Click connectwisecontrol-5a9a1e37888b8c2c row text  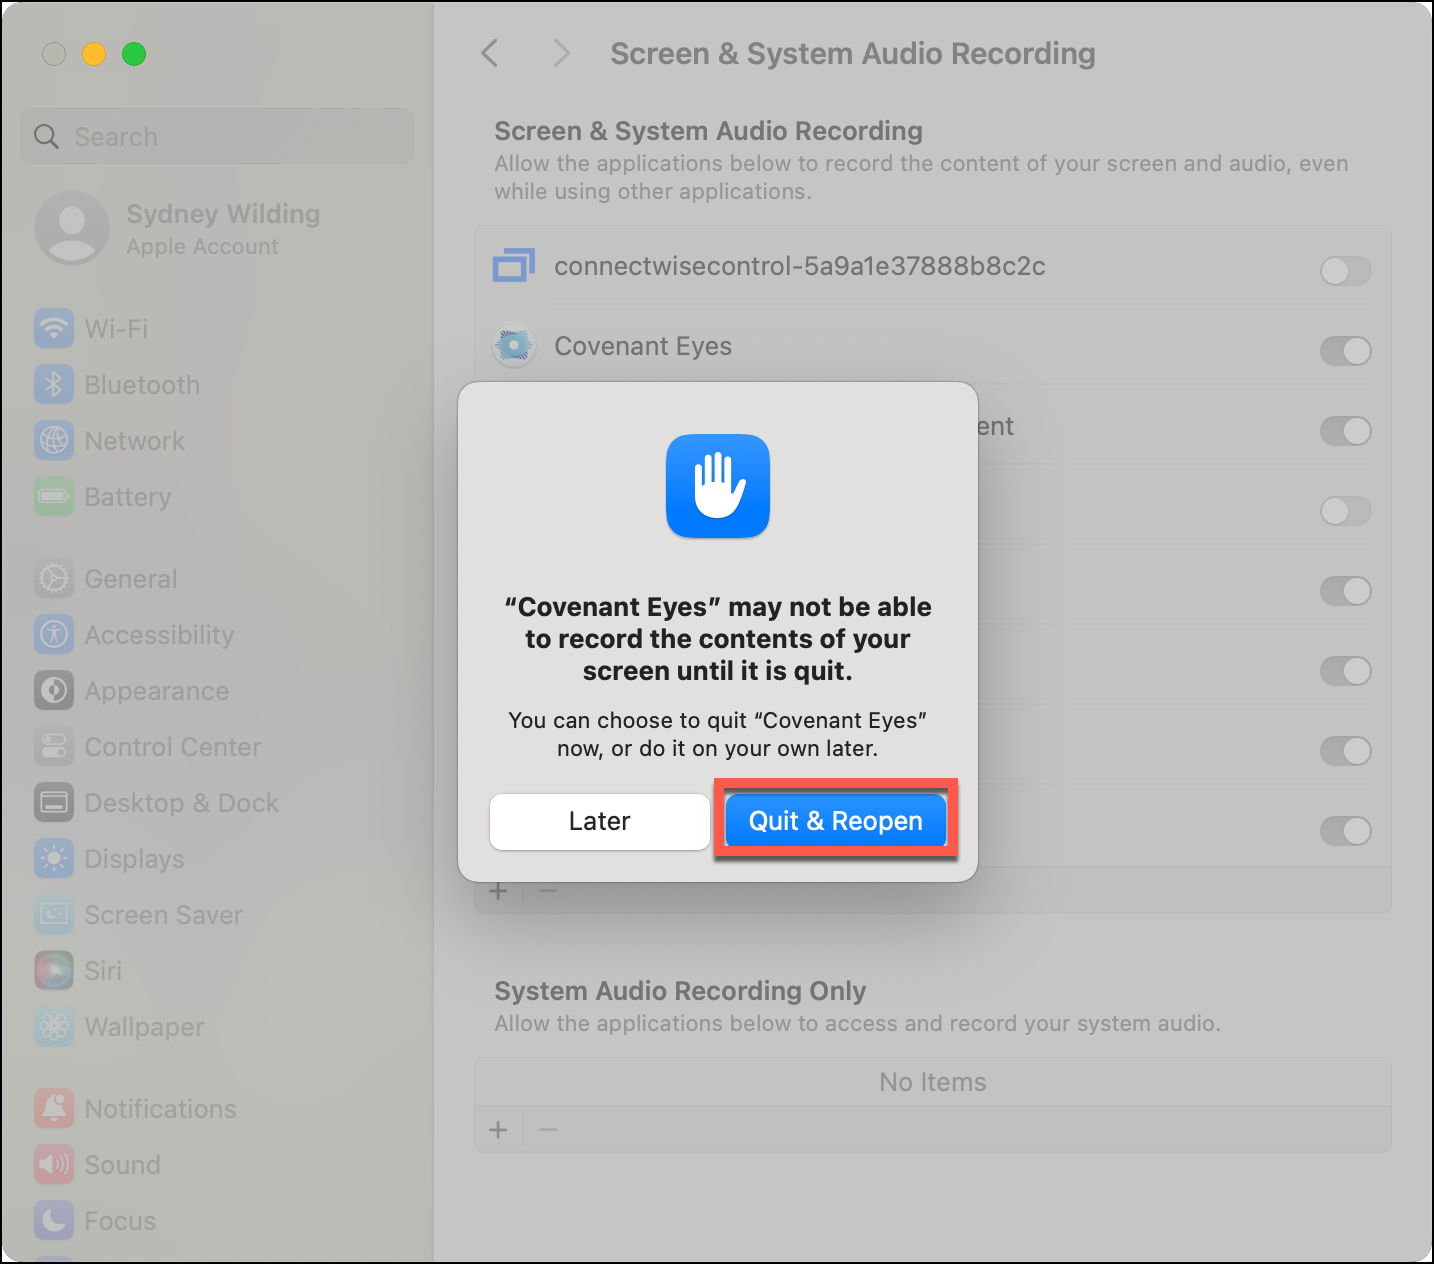pyautogui.click(x=800, y=266)
